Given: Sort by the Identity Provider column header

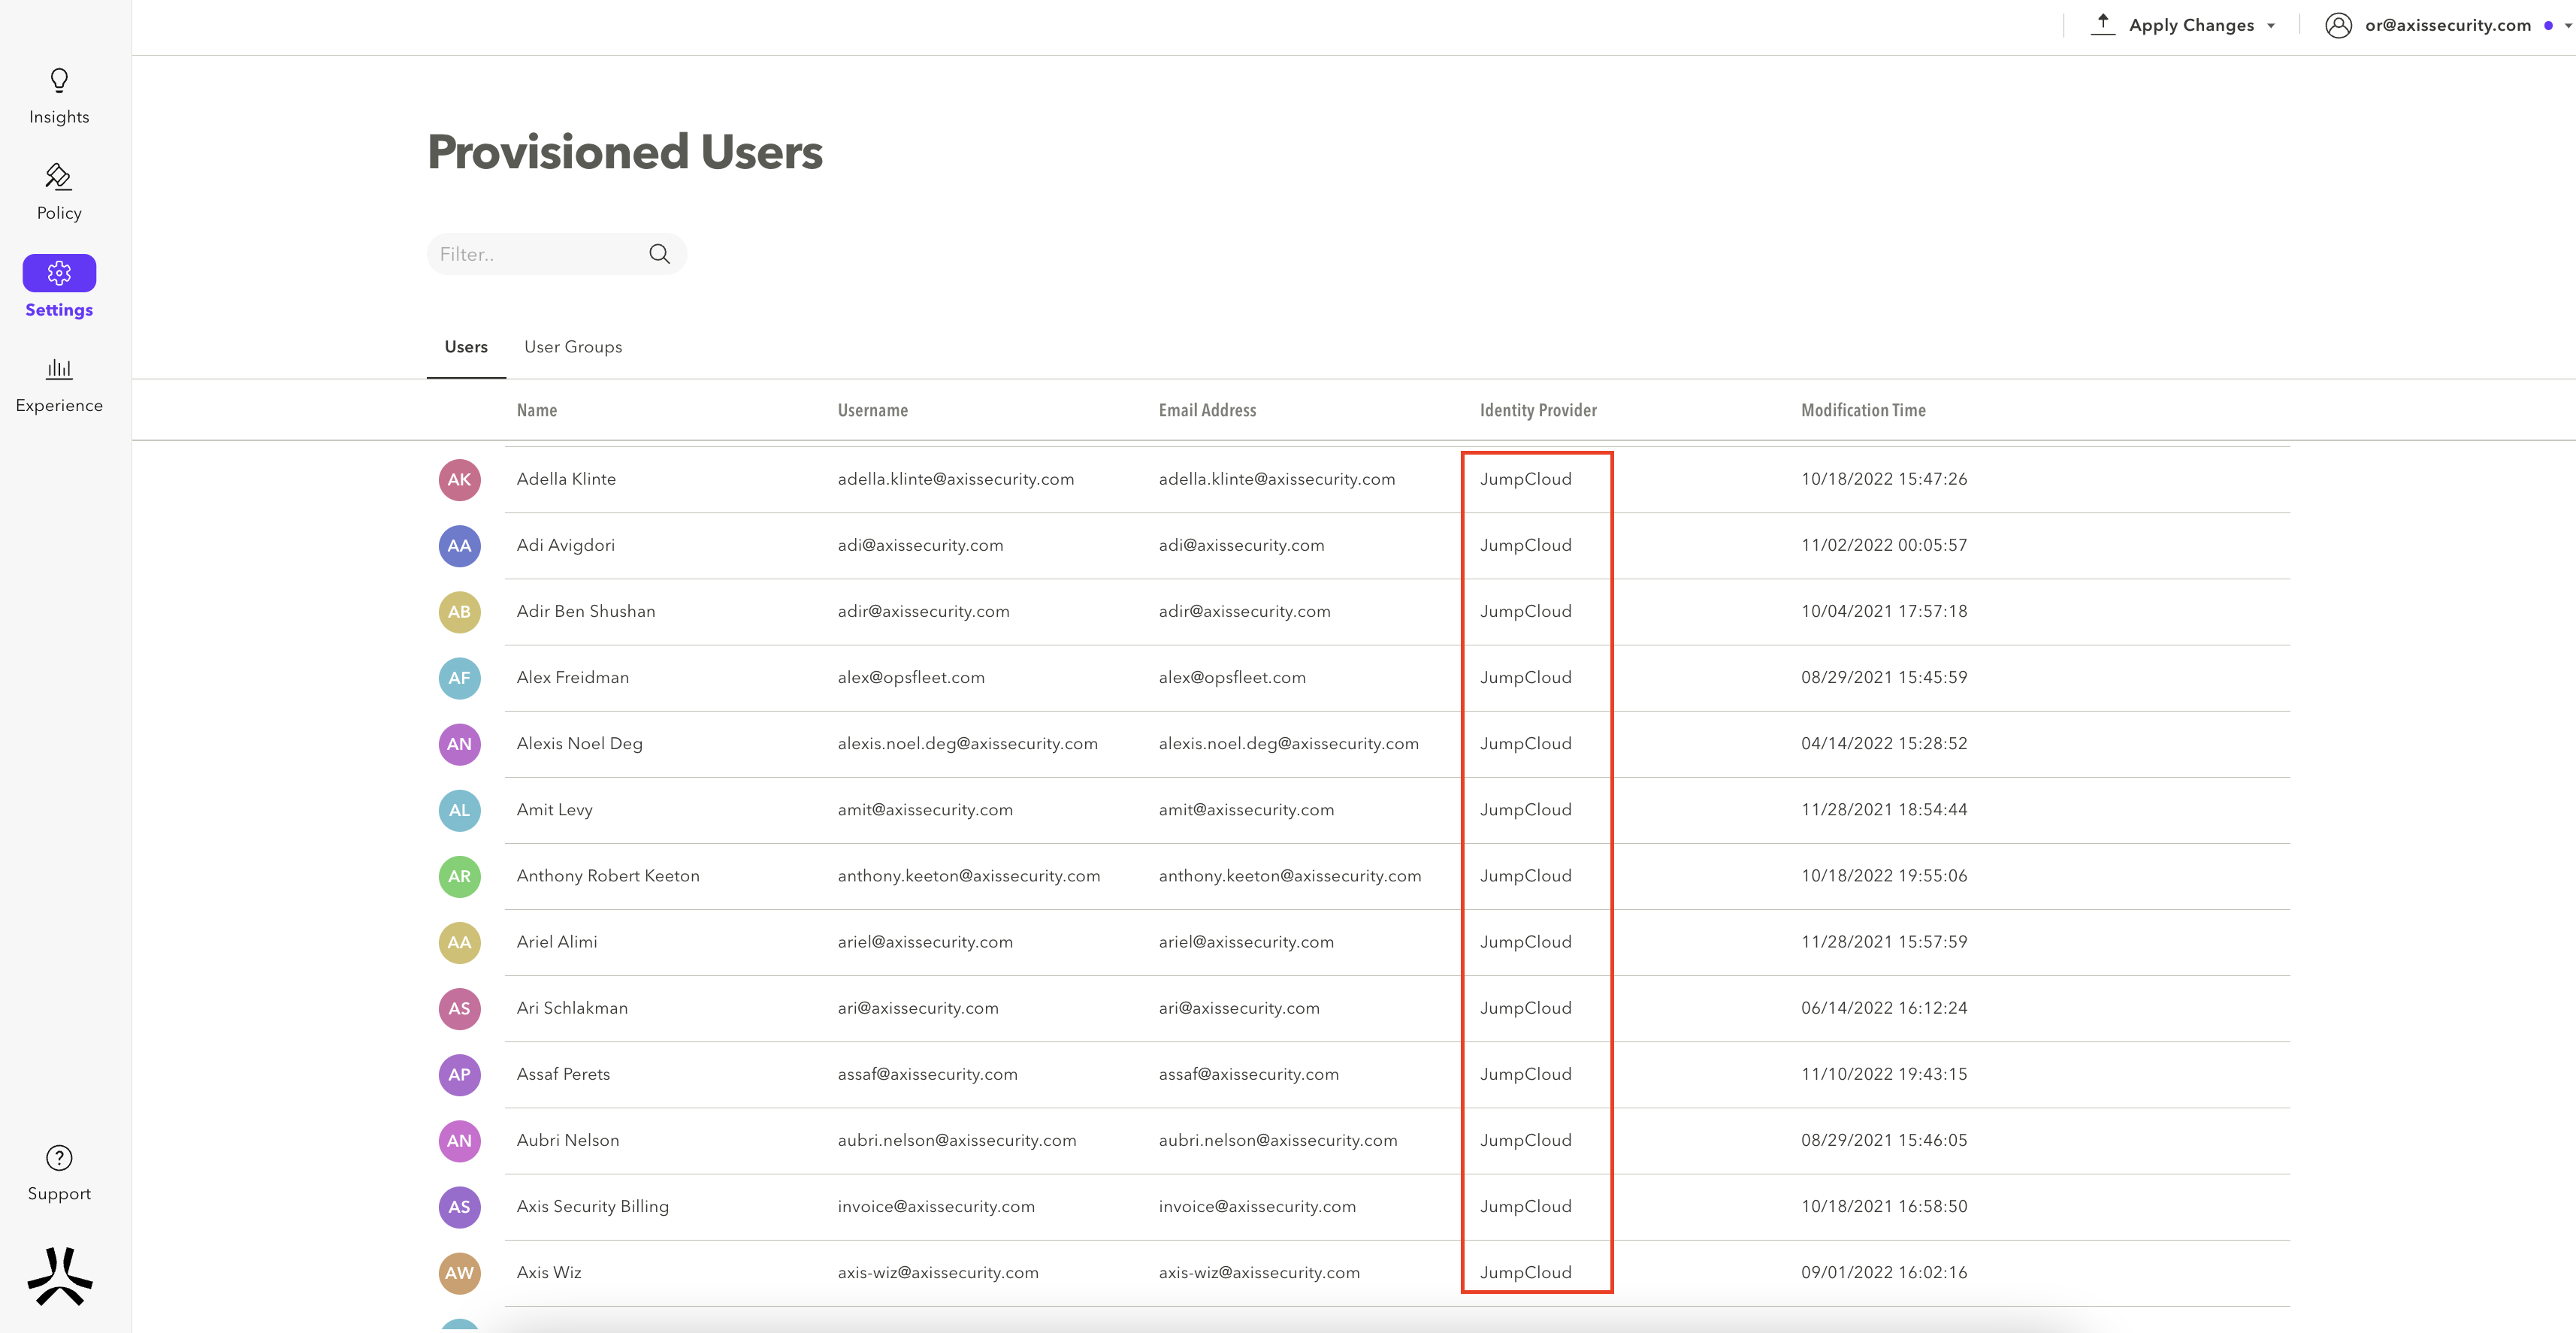Looking at the screenshot, I should coord(1538,410).
